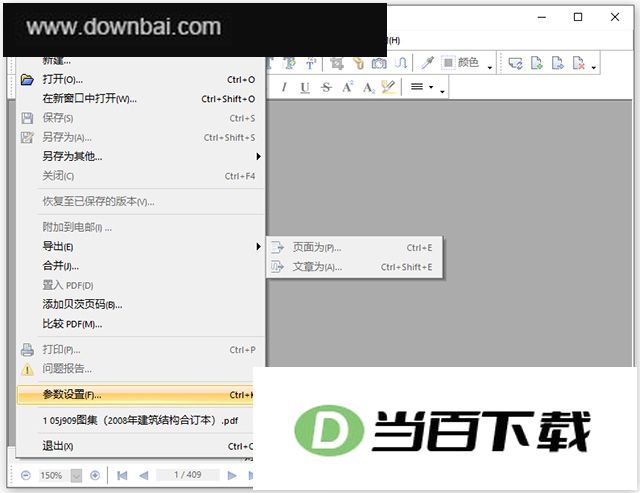The width and height of the screenshot is (640, 493).
Task: Go to first page
Action: 122,475
